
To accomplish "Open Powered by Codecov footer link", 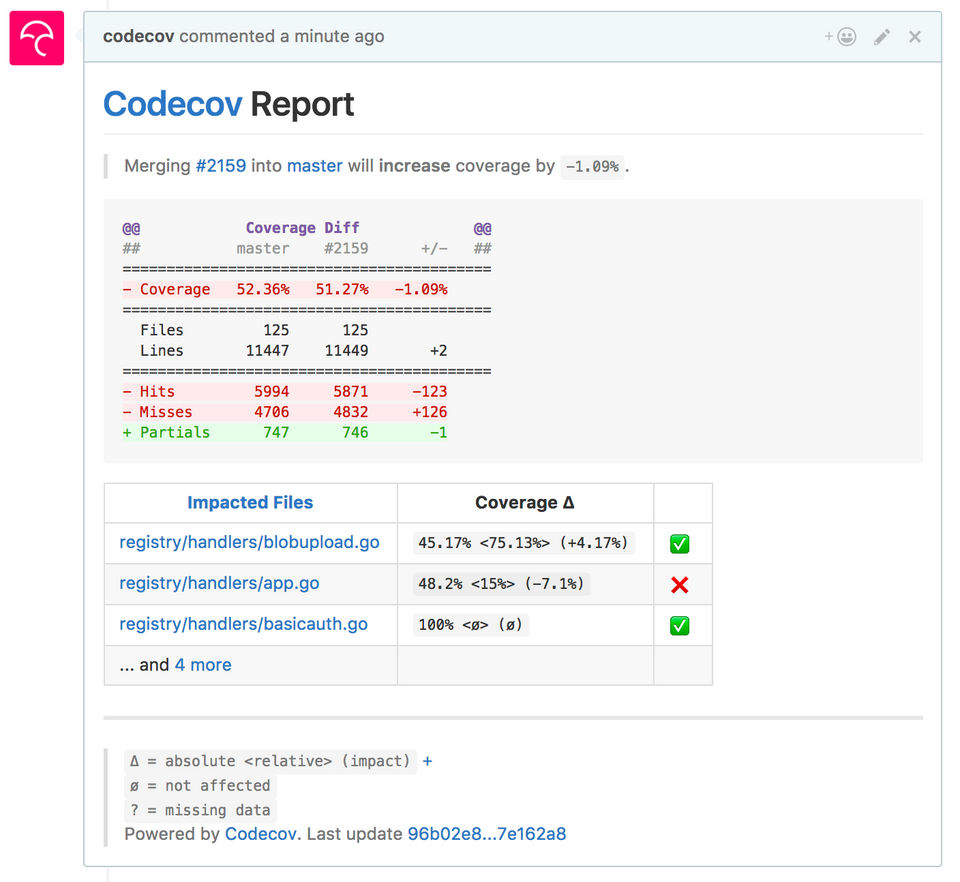I will pyautogui.click(x=261, y=834).
